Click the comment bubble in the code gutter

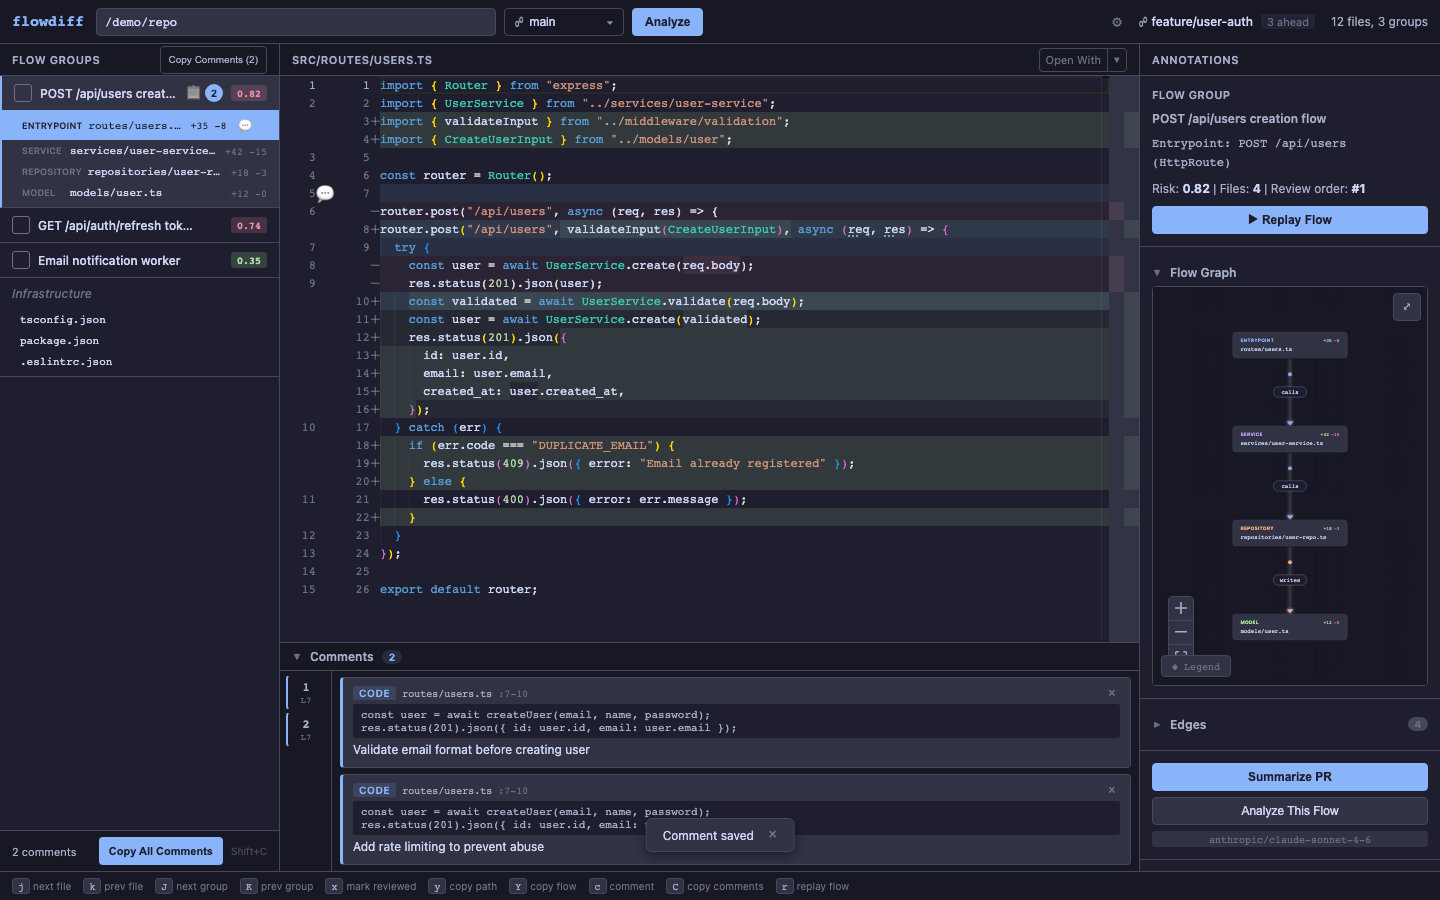click(x=325, y=193)
